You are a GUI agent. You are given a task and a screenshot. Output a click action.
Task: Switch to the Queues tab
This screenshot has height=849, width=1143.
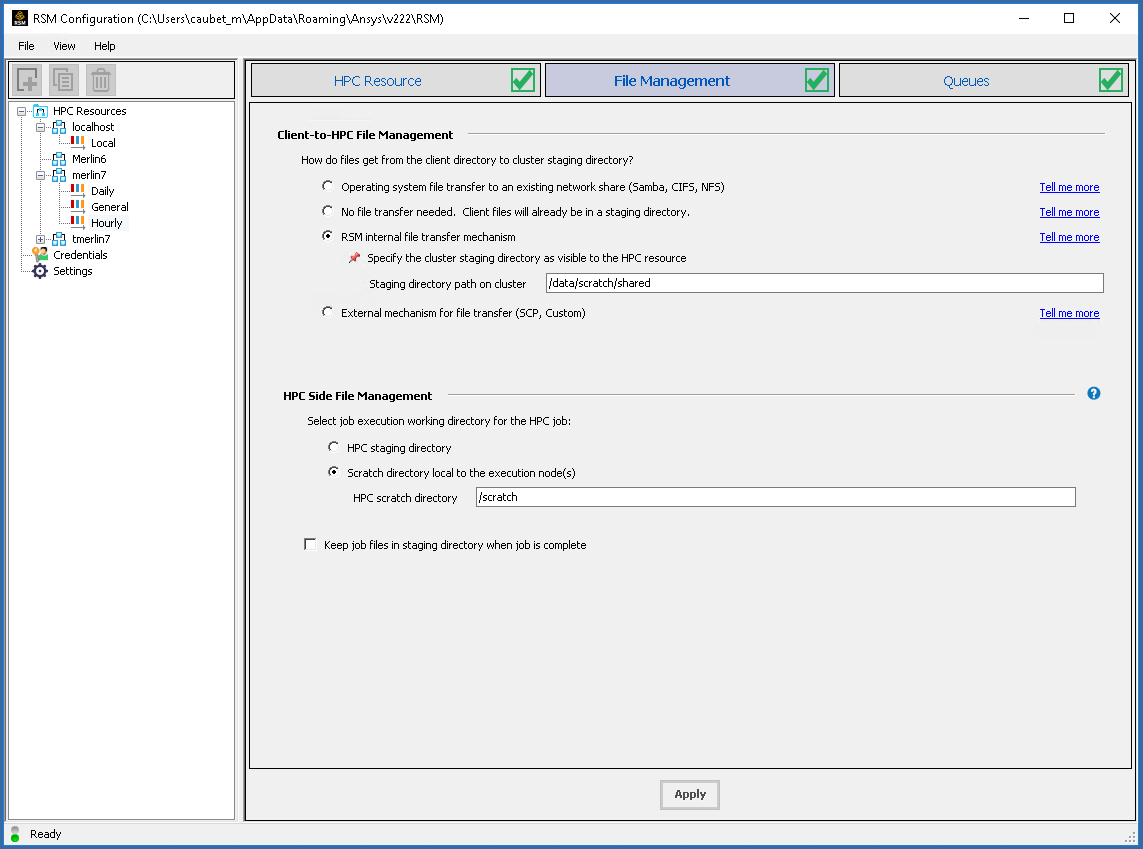[965, 80]
